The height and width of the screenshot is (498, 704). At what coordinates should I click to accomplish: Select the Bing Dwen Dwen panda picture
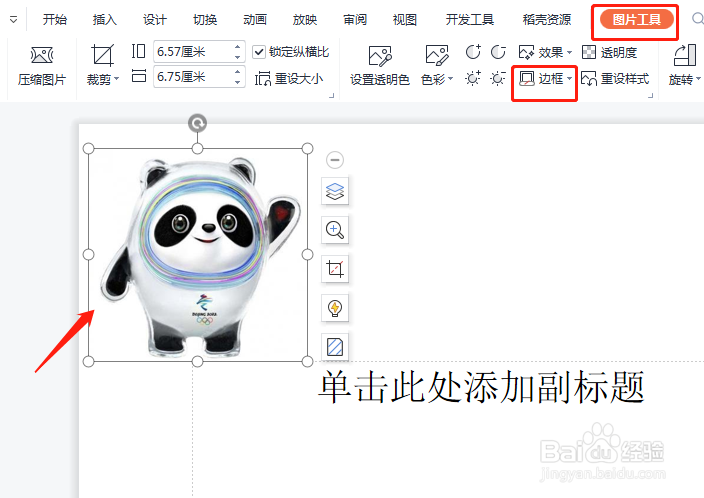(x=198, y=255)
